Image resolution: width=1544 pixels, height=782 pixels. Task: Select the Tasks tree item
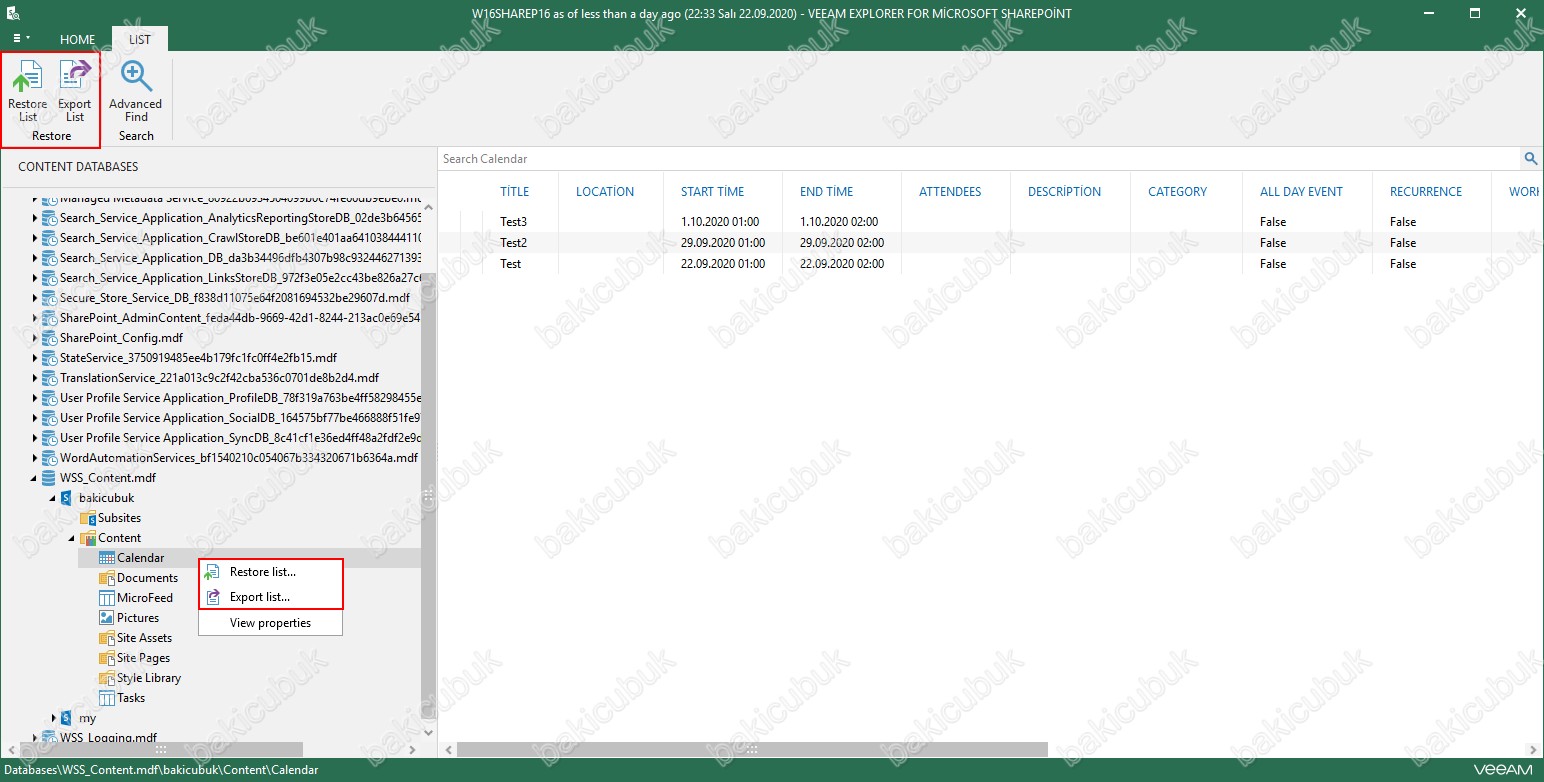tap(131, 698)
